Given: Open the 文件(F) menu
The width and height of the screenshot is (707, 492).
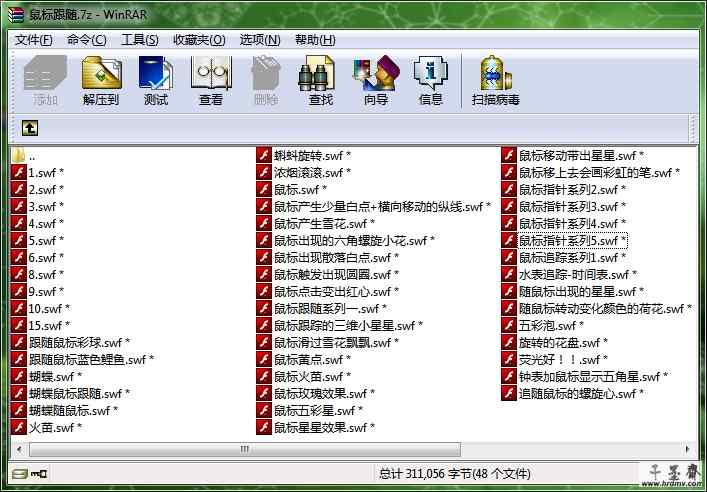Looking at the screenshot, I should click(x=33, y=40).
